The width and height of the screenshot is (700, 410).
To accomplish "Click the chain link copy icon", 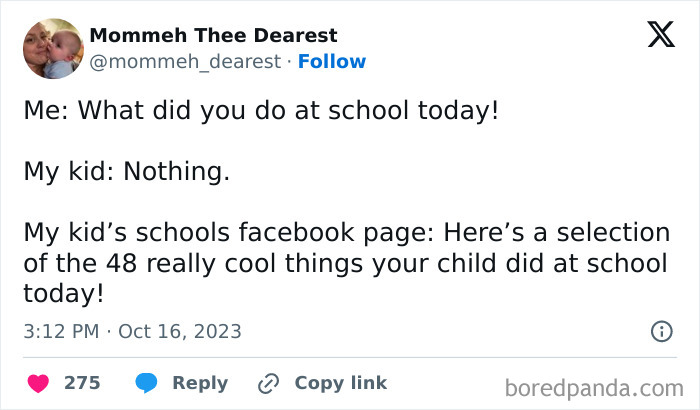I will click(x=267, y=383).
